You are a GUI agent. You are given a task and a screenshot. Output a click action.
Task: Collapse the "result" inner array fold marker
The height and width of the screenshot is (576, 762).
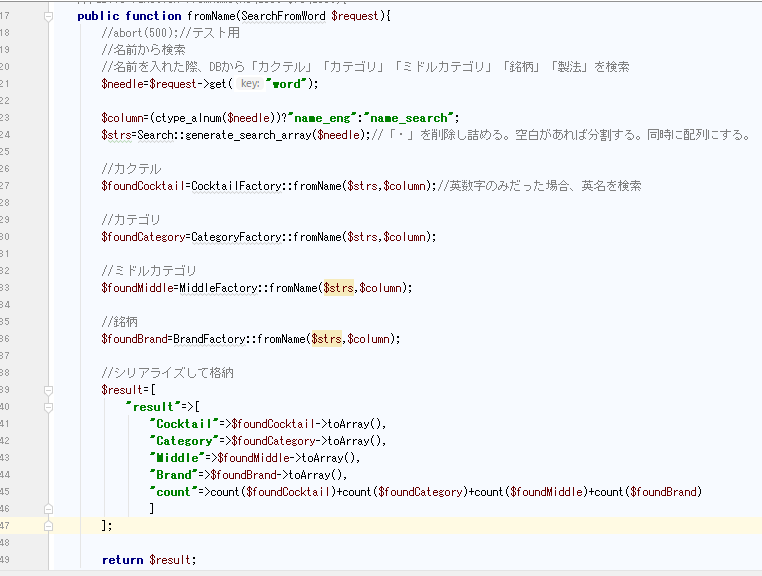pyautogui.click(x=49, y=407)
